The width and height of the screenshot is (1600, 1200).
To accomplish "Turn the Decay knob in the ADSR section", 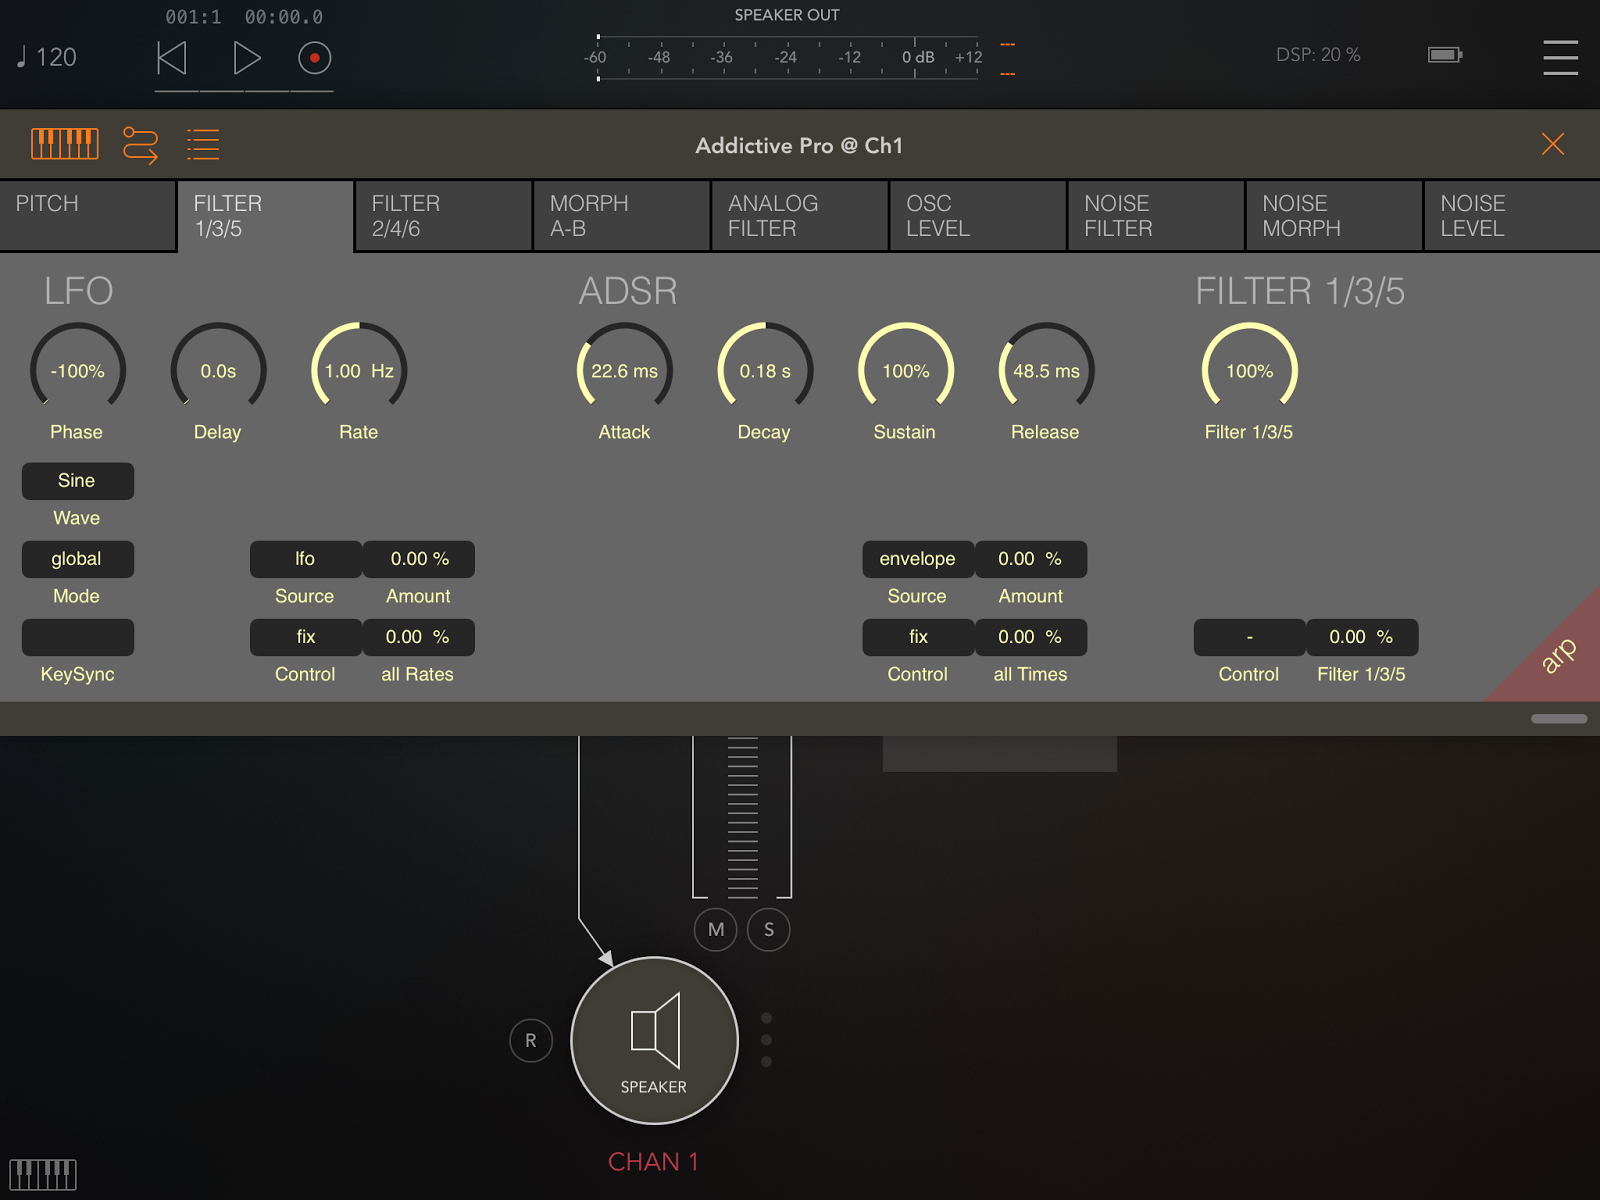I will click(764, 370).
